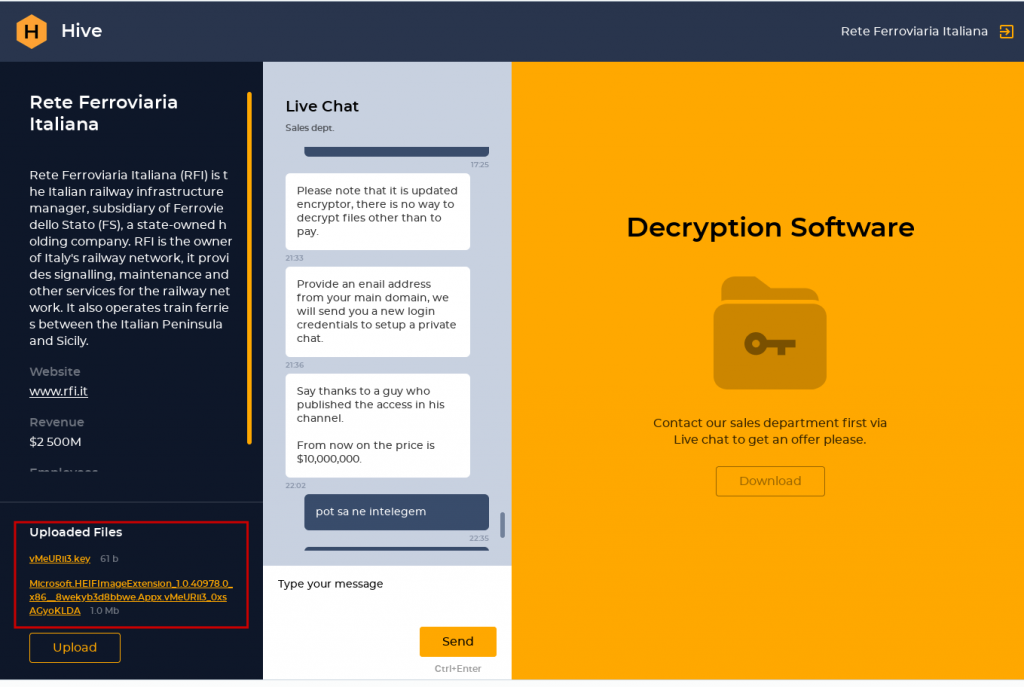Click the 22:35 message timestamp

(x=479, y=538)
